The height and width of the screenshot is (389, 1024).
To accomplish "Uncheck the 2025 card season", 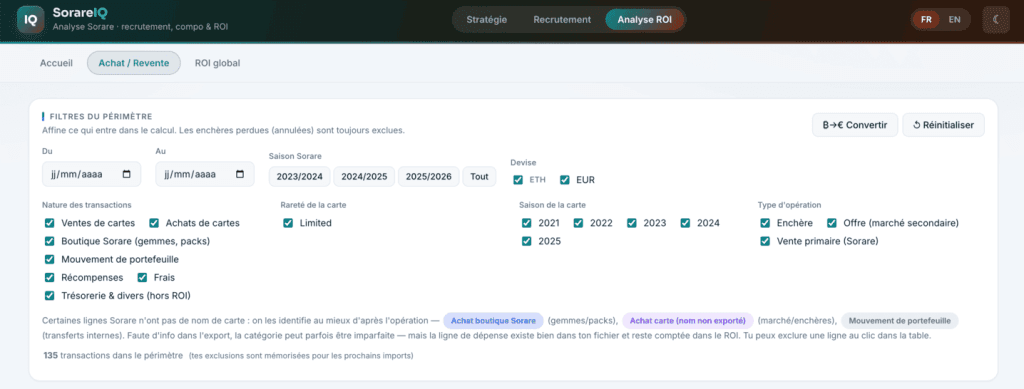I will (x=527, y=241).
